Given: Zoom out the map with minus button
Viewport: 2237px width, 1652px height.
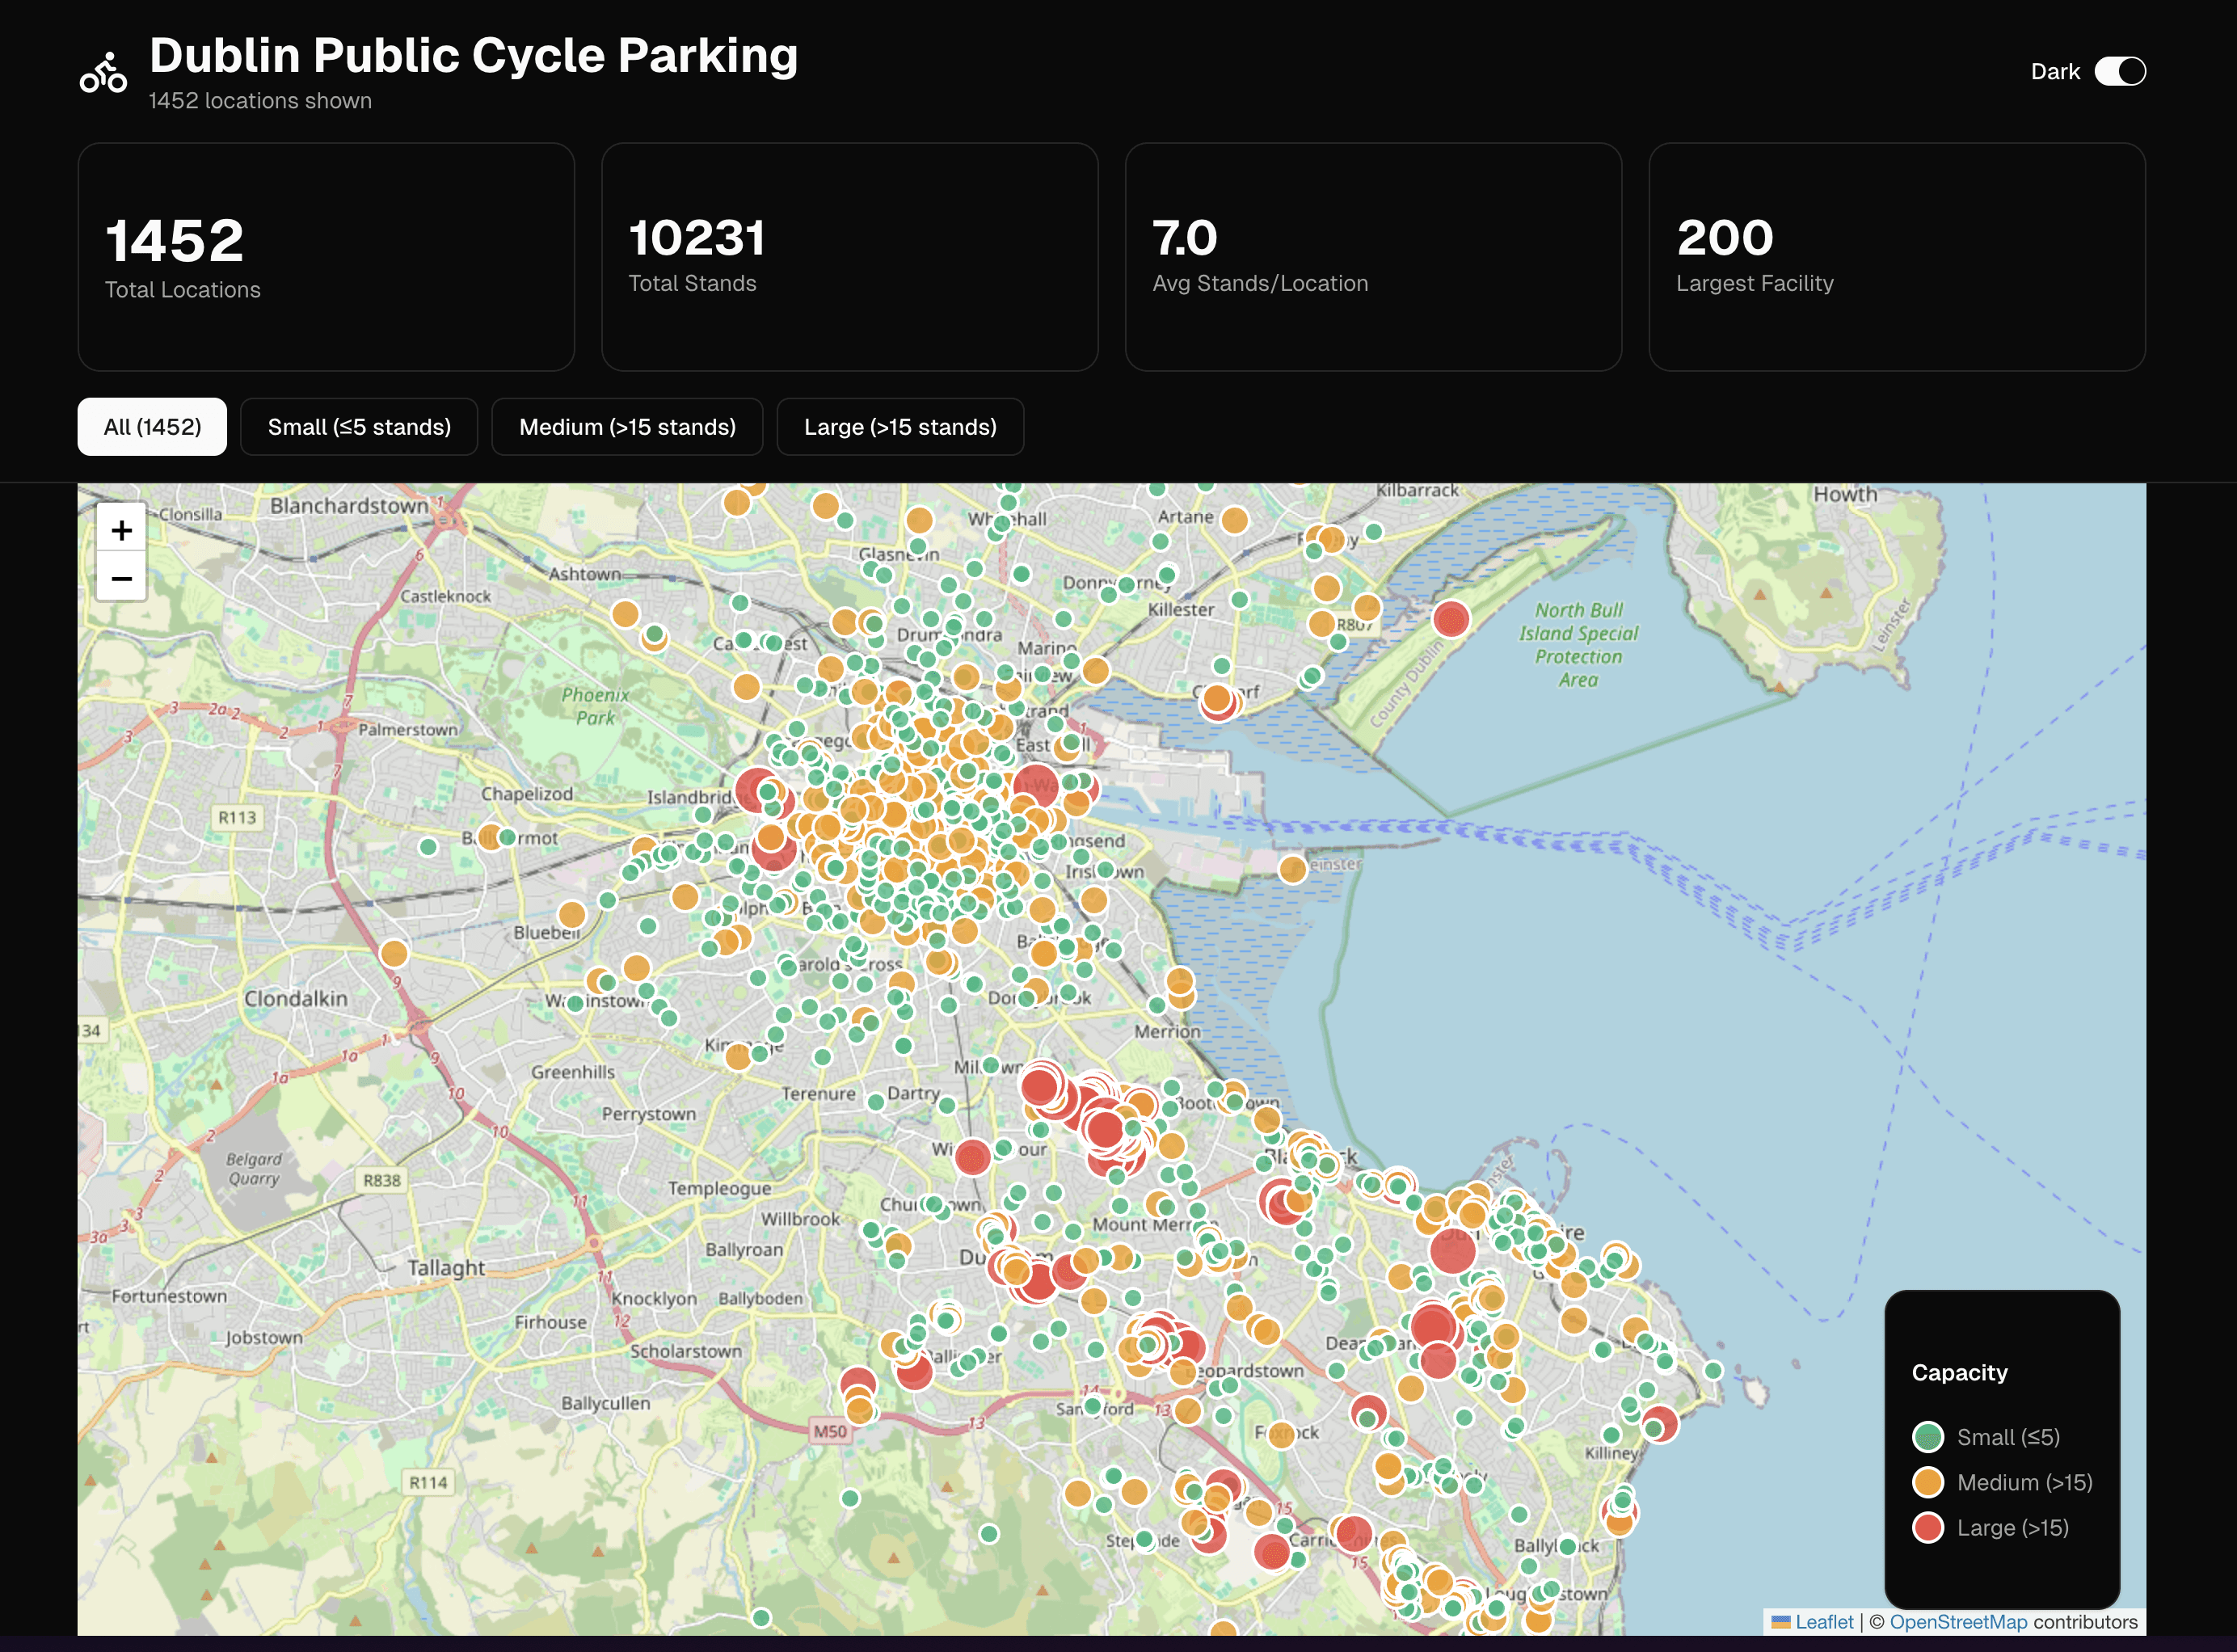Looking at the screenshot, I should coord(121,578).
